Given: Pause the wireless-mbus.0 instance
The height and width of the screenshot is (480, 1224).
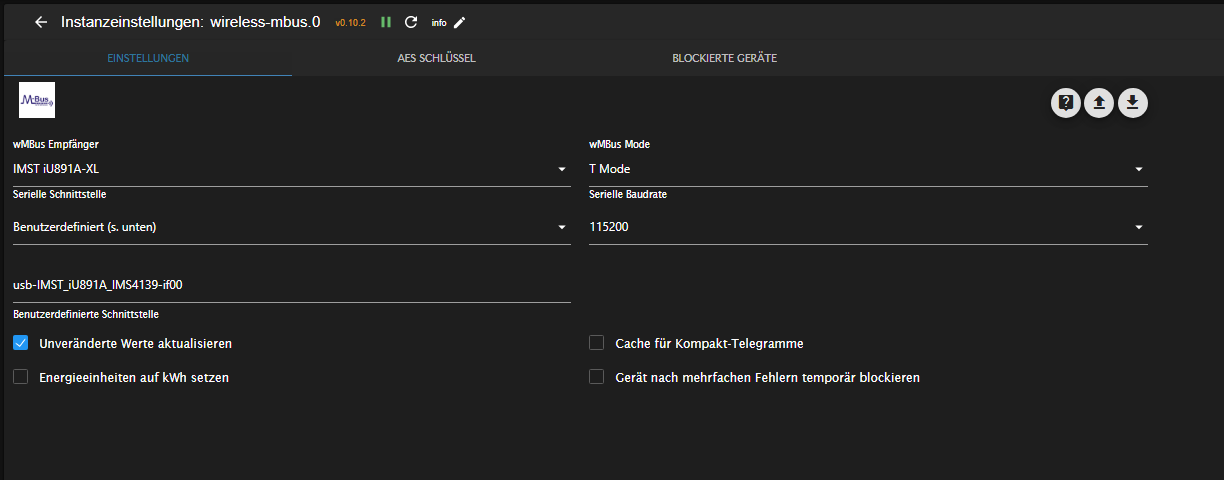Looking at the screenshot, I should pos(386,22).
